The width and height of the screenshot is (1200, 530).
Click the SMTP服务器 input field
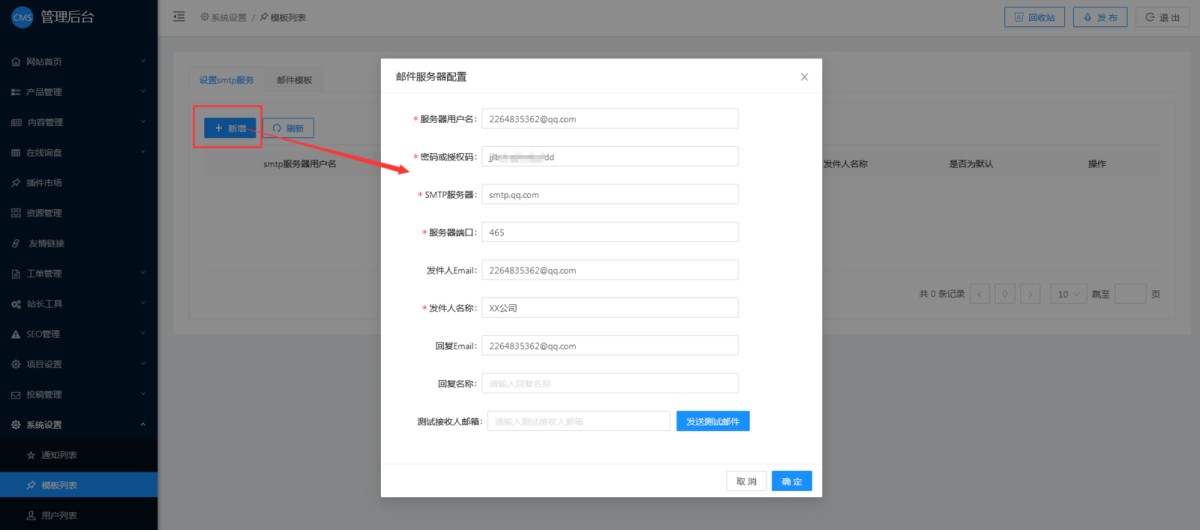[x=609, y=194]
